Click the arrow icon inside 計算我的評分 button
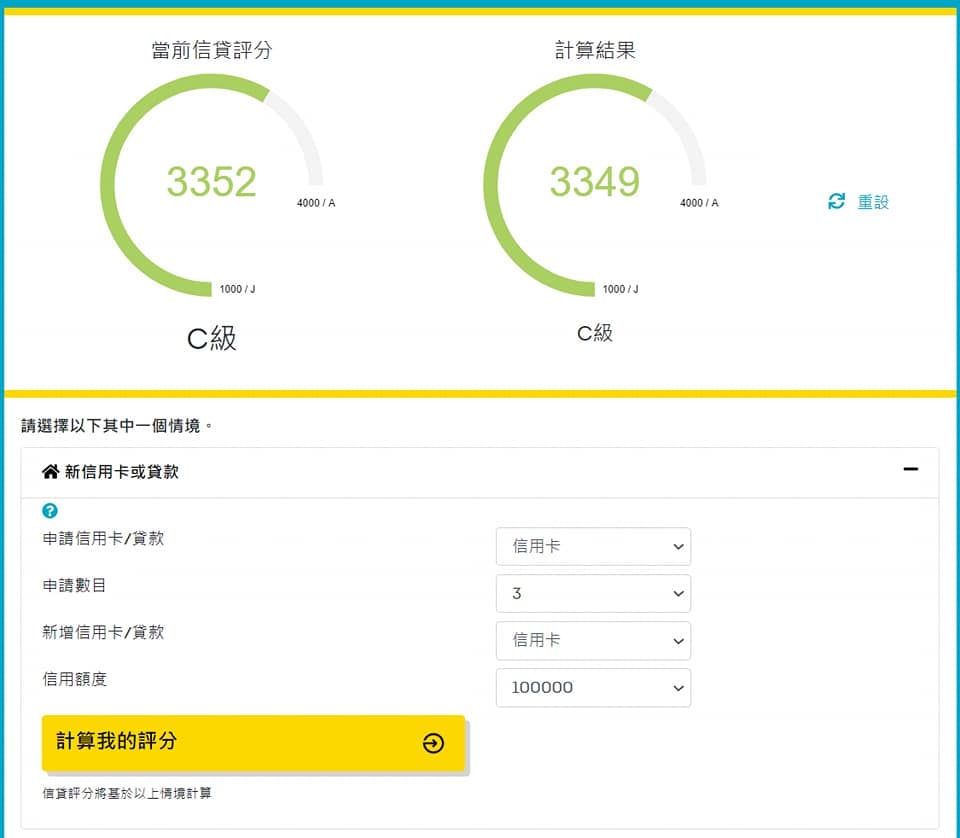The height and width of the screenshot is (838, 960). pyautogui.click(x=433, y=743)
